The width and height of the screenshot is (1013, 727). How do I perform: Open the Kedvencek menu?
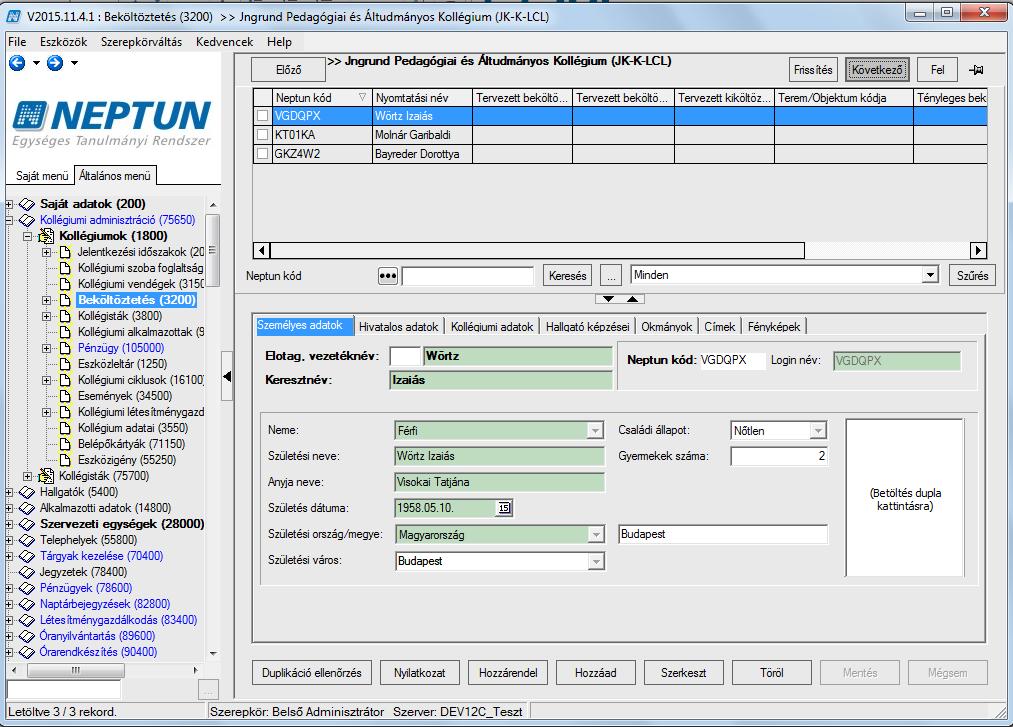coord(225,42)
